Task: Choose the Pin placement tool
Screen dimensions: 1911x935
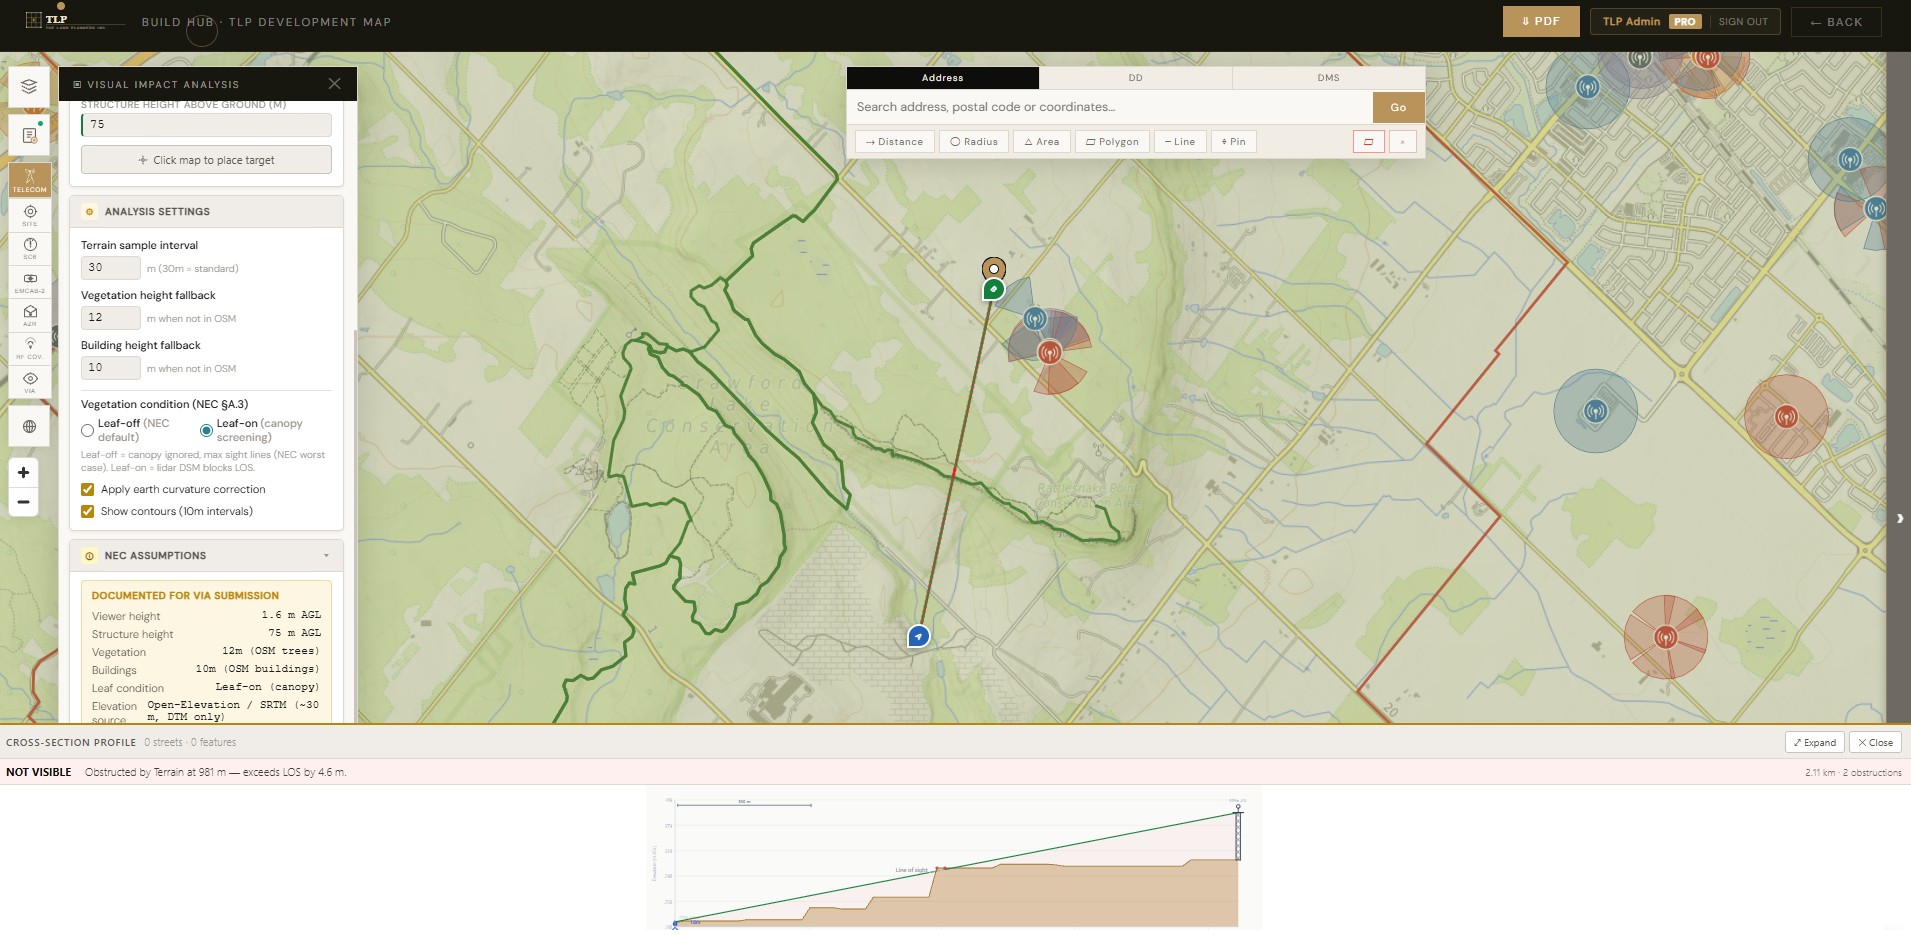Action: (x=1234, y=142)
